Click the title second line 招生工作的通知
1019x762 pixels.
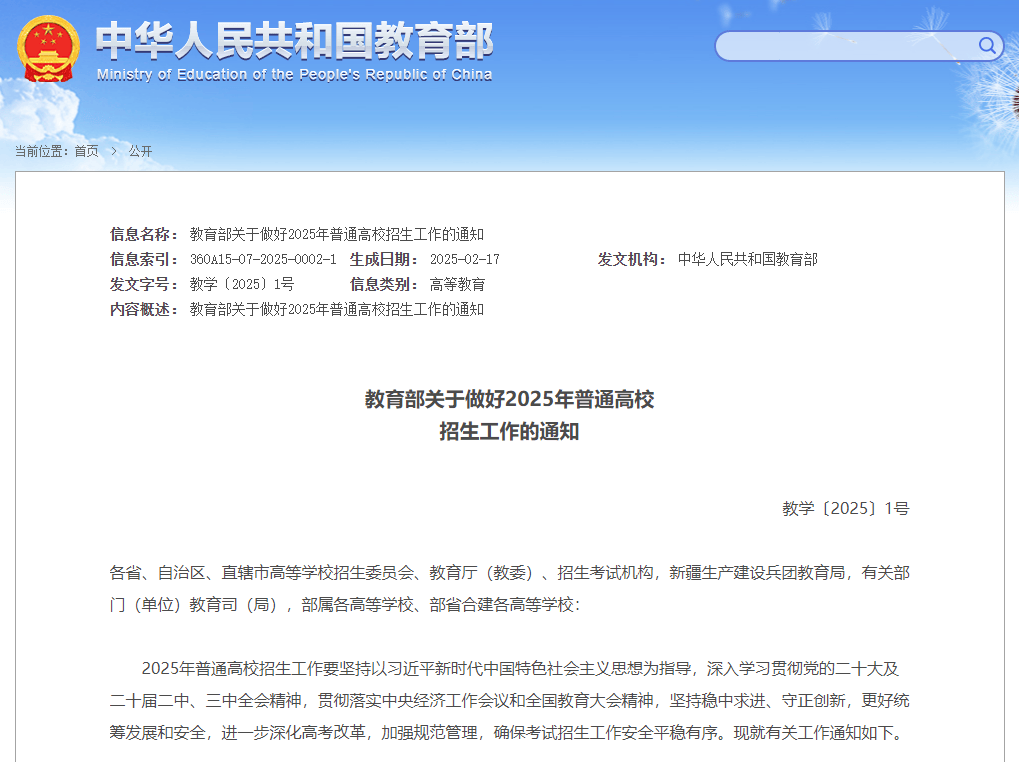click(x=510, y=431)
